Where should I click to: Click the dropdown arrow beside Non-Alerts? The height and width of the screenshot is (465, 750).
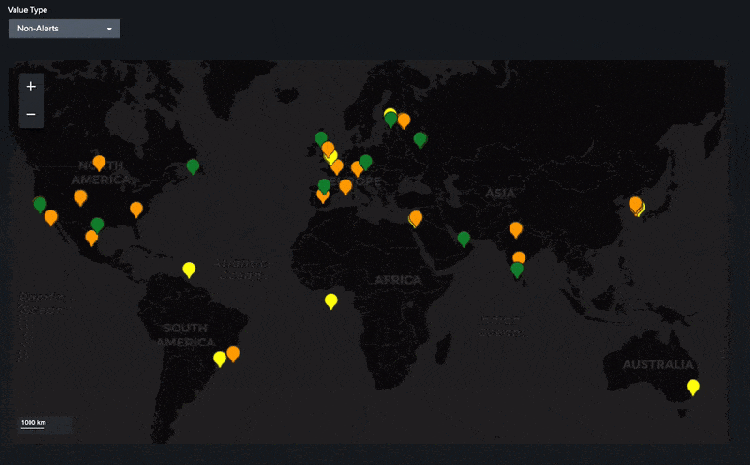click(109, 29)
